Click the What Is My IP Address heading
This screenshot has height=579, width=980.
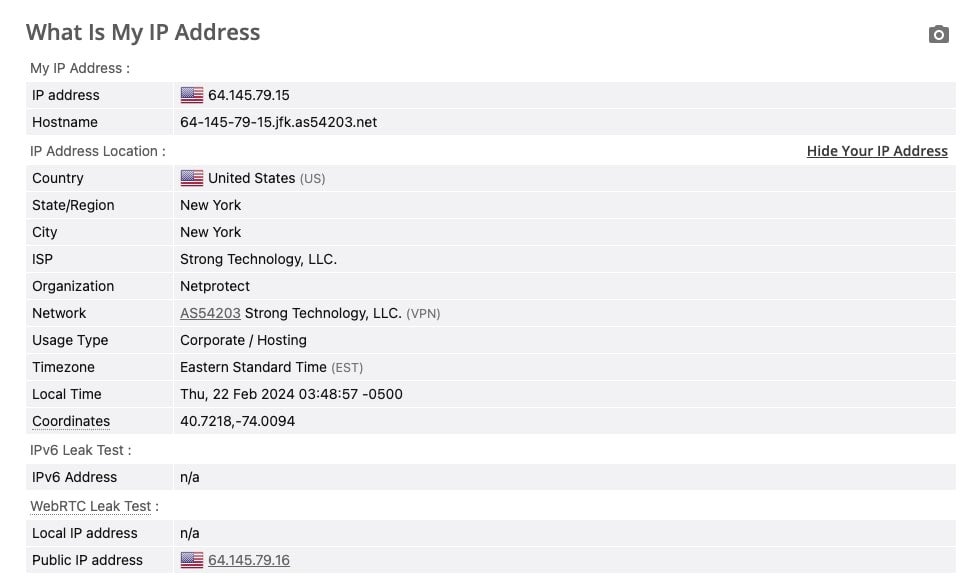(x=143, y=32)
